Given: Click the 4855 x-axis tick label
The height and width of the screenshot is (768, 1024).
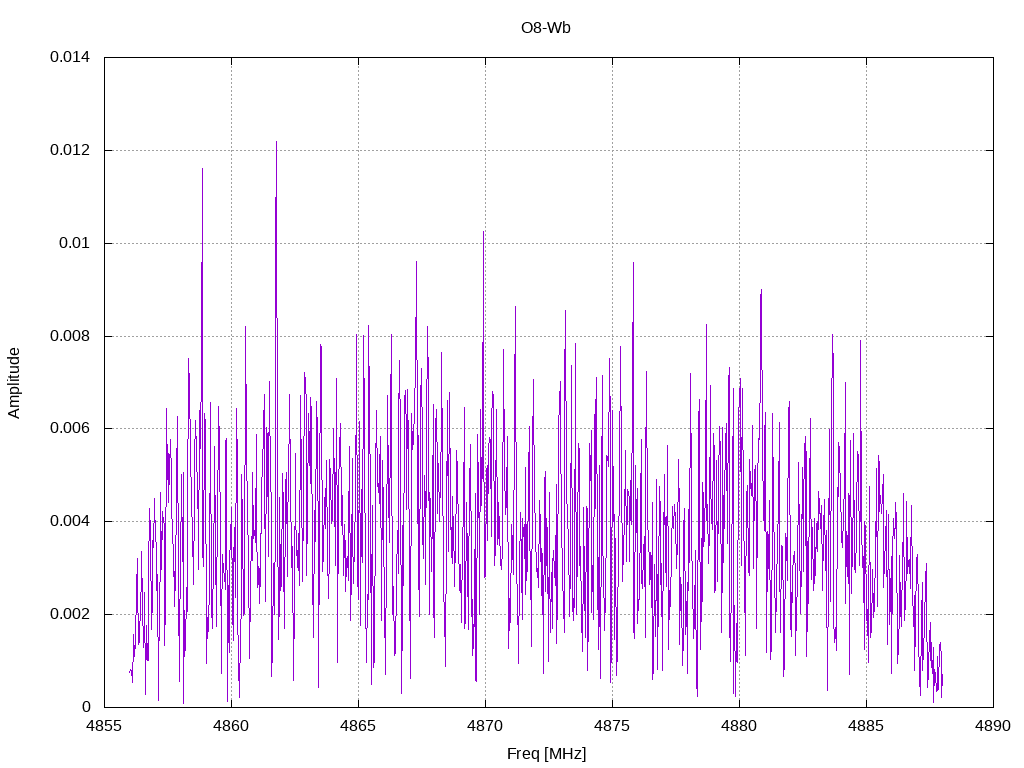Looking at the screenshot, I should (104, 726).
